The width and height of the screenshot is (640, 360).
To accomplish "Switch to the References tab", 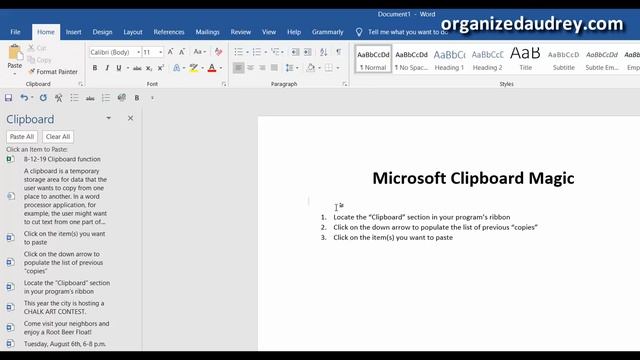I will [169, 32].
